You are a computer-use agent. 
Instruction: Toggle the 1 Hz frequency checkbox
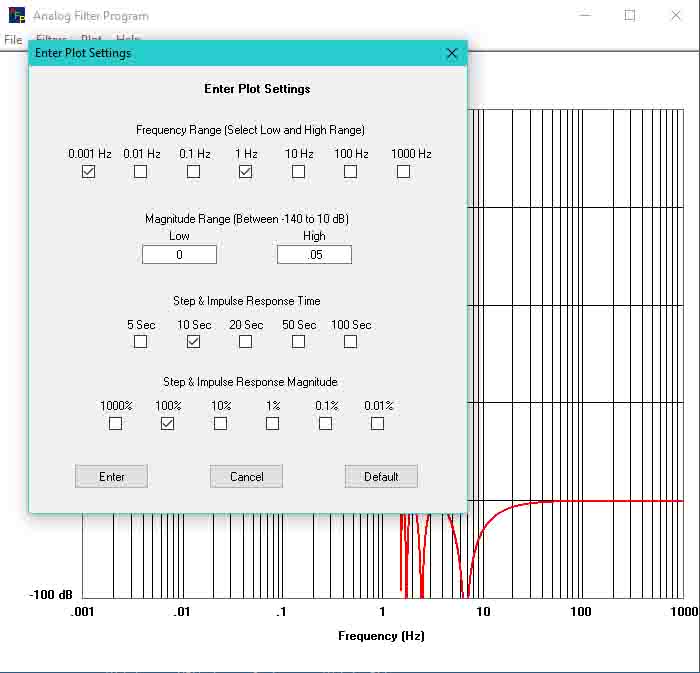click(246, 171)
